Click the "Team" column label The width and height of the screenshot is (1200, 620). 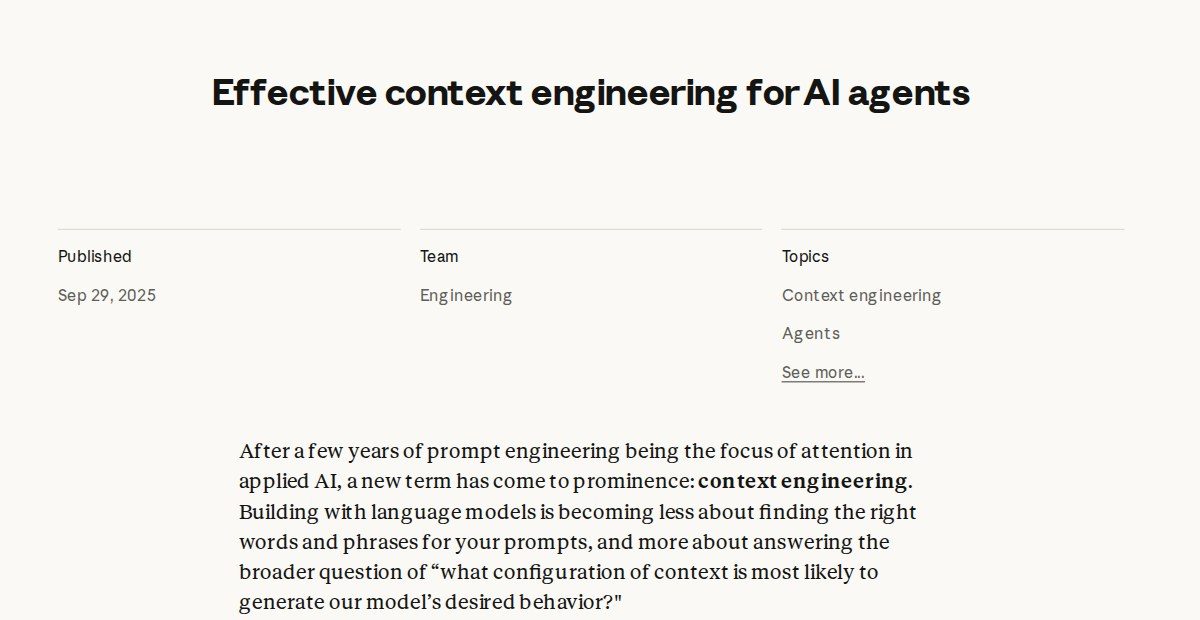click(x=439, y=256)
